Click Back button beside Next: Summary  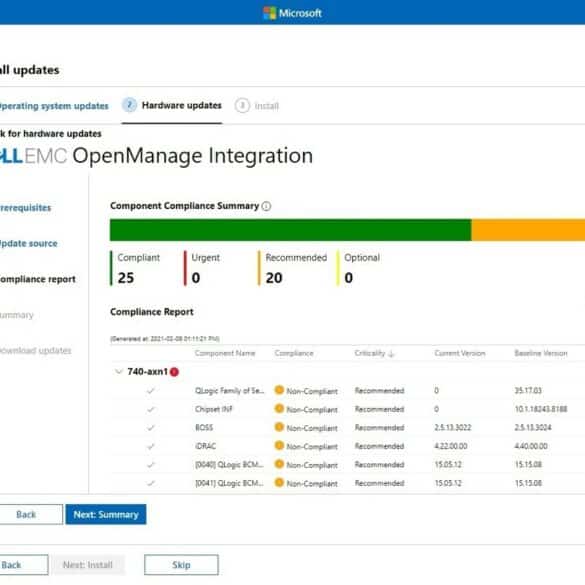[x=31, y=514]
